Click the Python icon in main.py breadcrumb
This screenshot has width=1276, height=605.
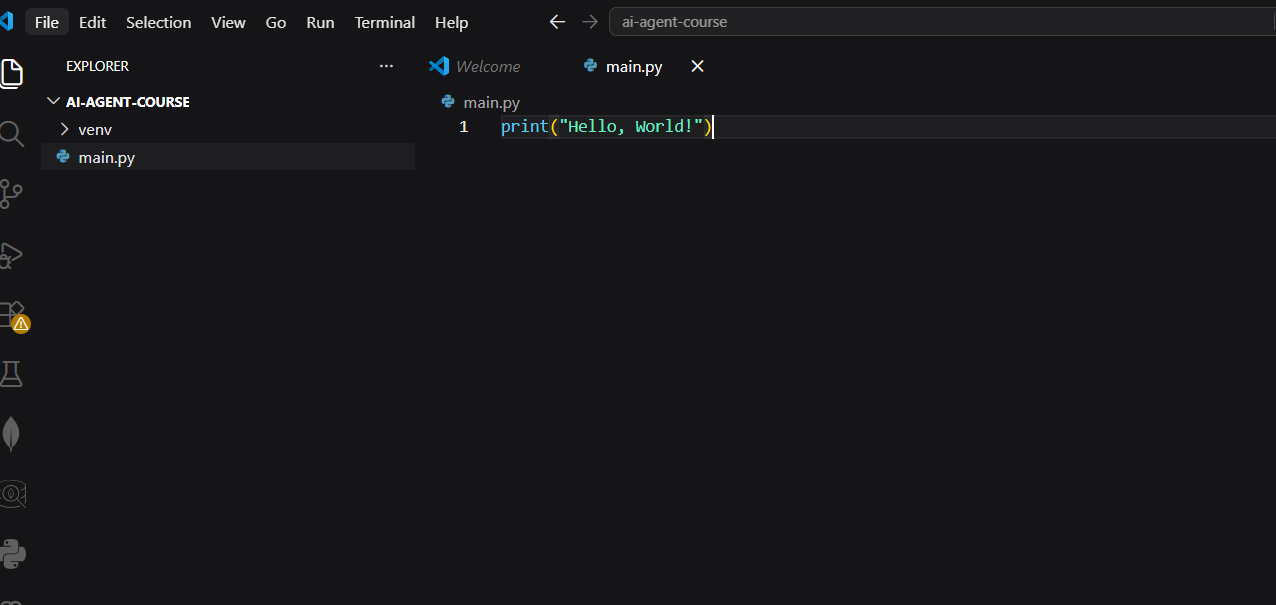[449, 102]
